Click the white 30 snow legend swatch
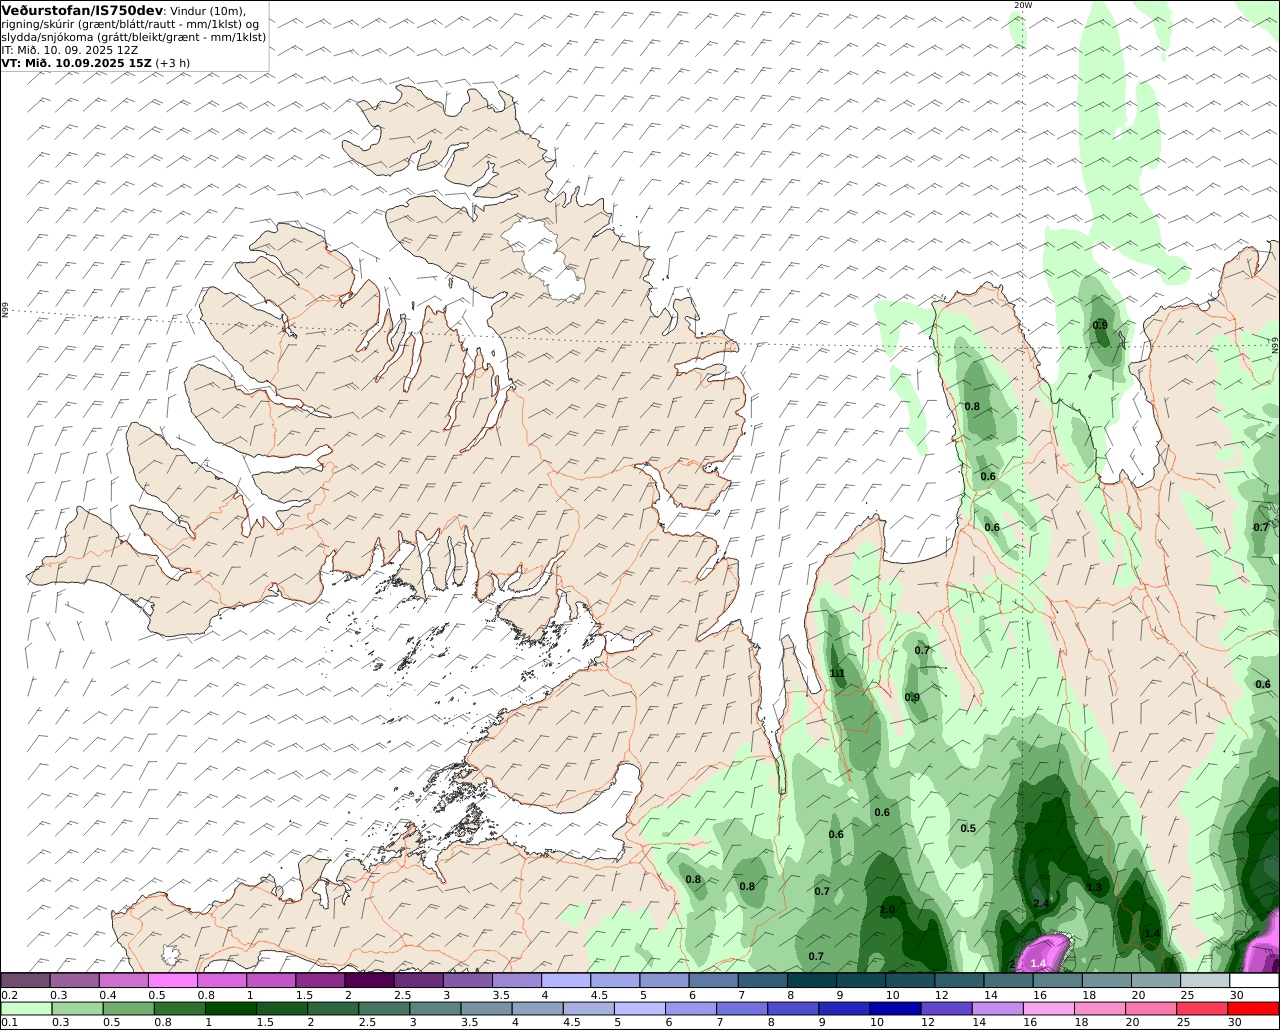 coord(1254,980)
